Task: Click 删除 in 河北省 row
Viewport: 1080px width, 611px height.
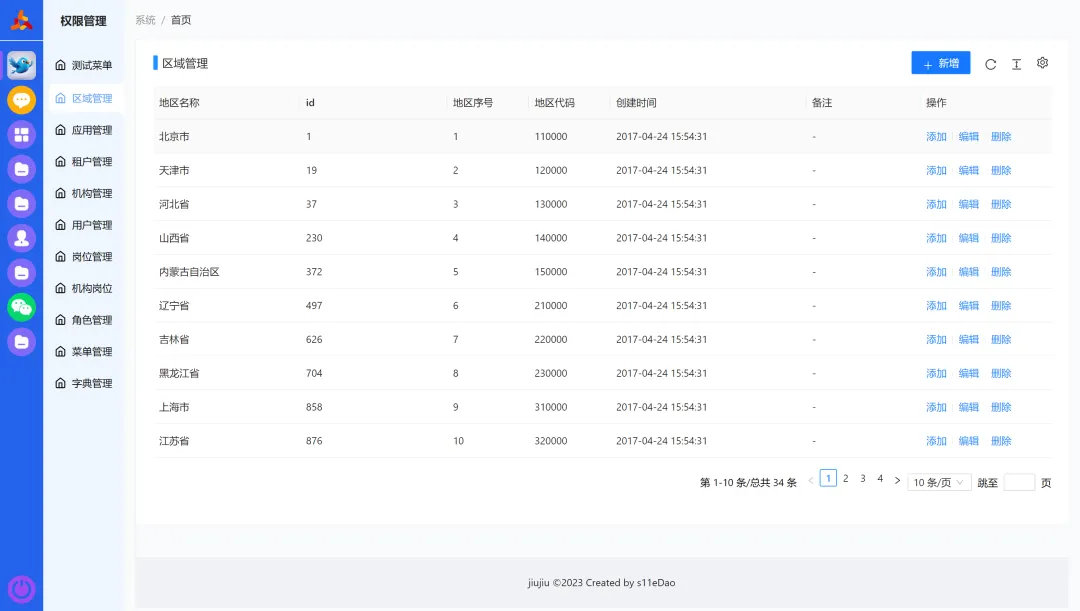Action: coord(1001,204)
